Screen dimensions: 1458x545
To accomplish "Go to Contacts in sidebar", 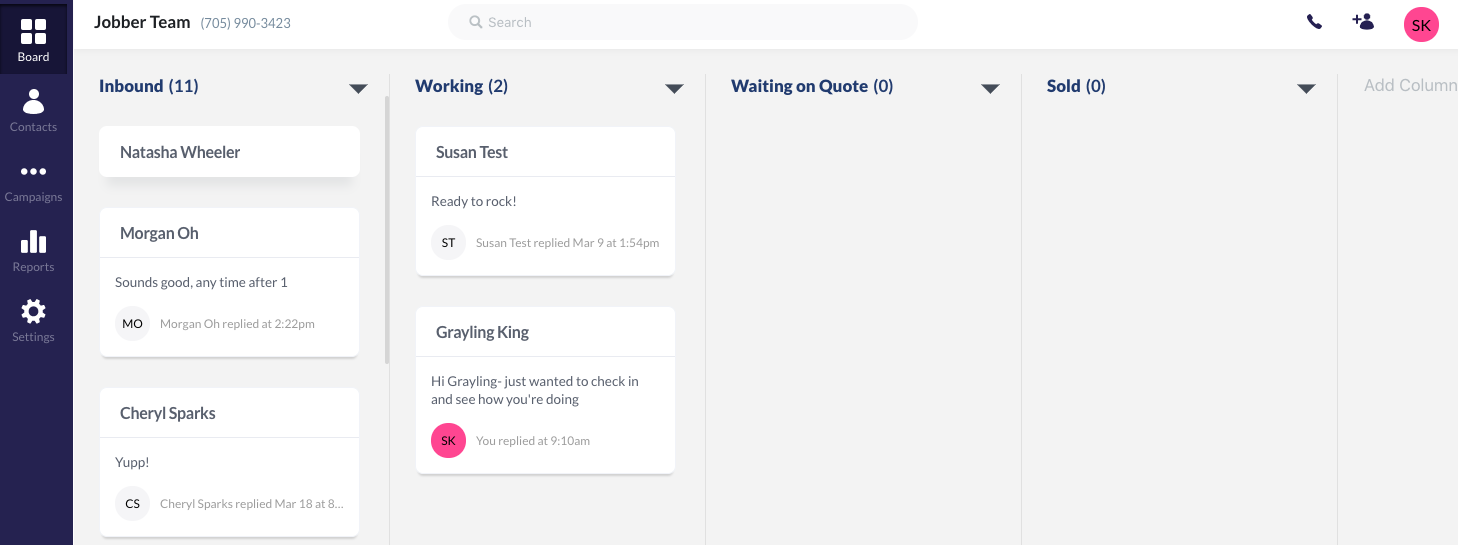I will click(33, 110).
